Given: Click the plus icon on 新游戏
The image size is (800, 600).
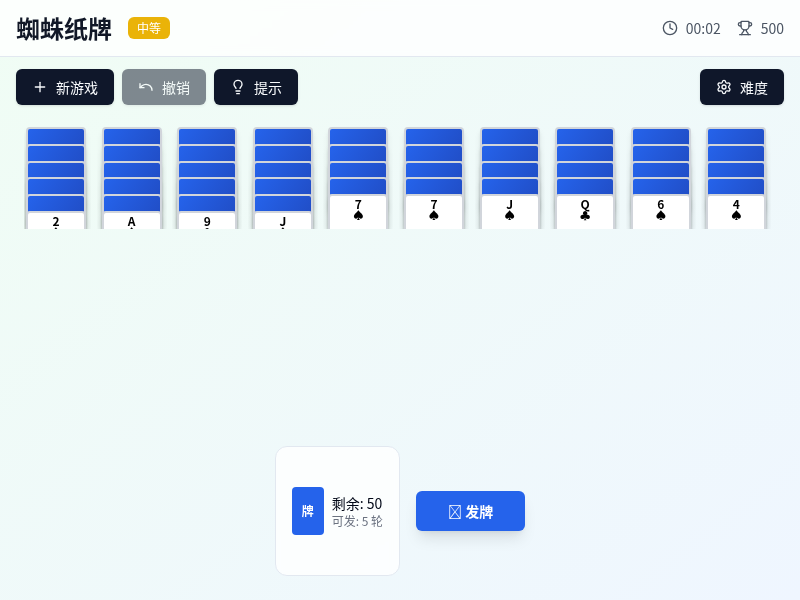Looking at the screenshot, I should (38, 87).
